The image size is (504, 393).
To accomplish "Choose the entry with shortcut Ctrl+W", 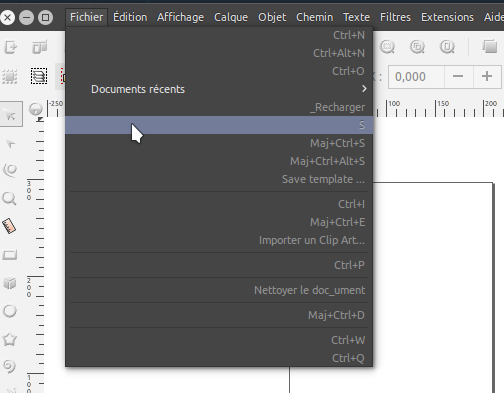I will [219, 340].
